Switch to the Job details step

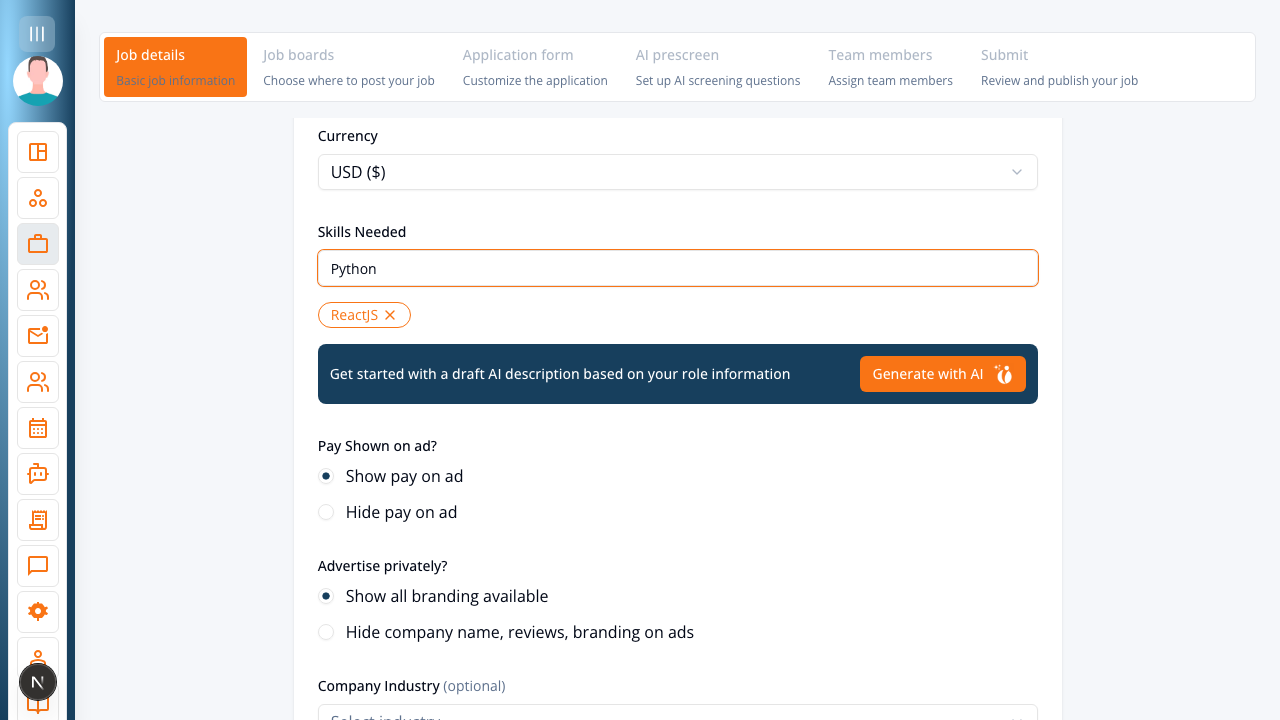(x=176, y=67)
